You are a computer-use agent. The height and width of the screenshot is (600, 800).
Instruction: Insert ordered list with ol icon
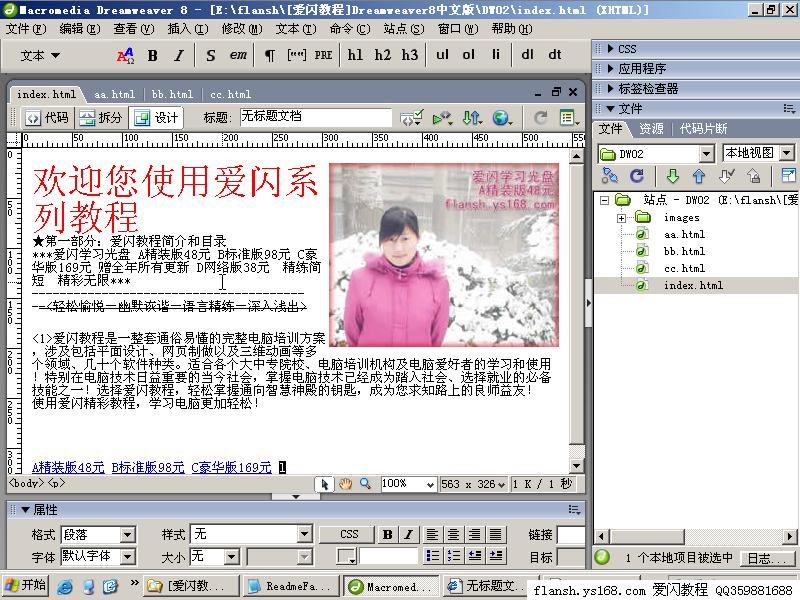click(468, 55)
